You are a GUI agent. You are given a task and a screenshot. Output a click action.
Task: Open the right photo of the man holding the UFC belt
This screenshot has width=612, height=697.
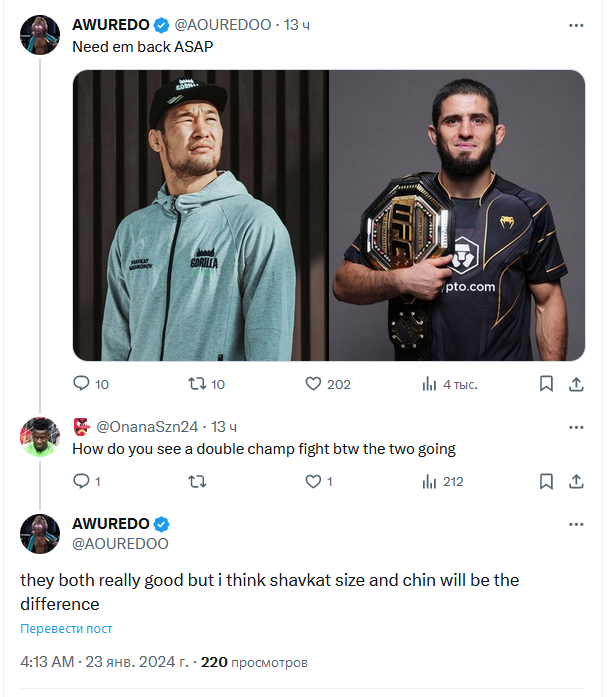tap(458, 215)
